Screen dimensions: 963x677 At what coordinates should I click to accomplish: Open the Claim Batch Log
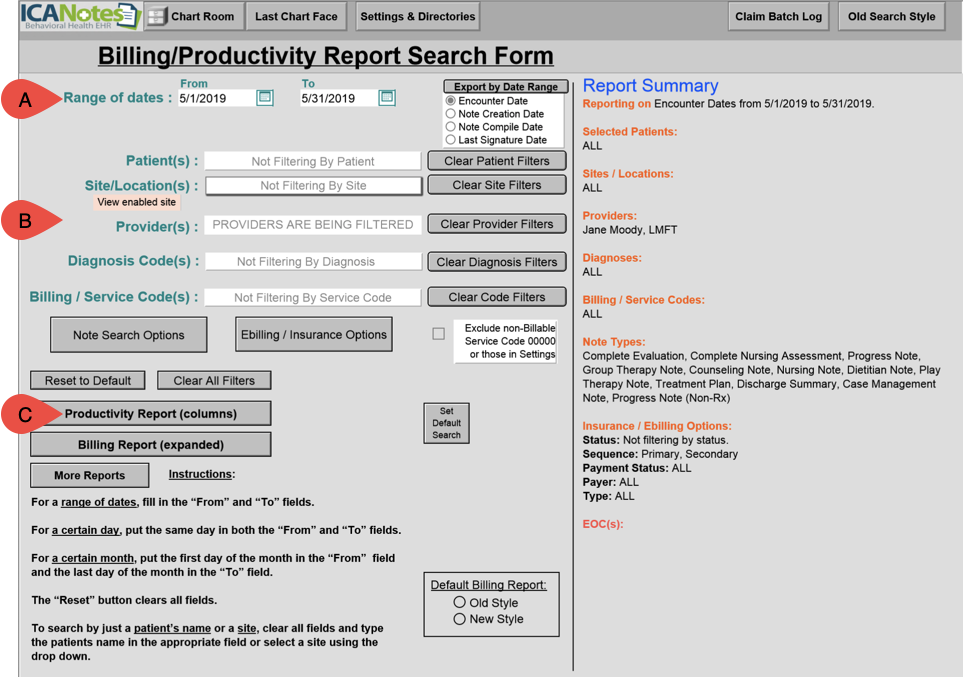778,17
